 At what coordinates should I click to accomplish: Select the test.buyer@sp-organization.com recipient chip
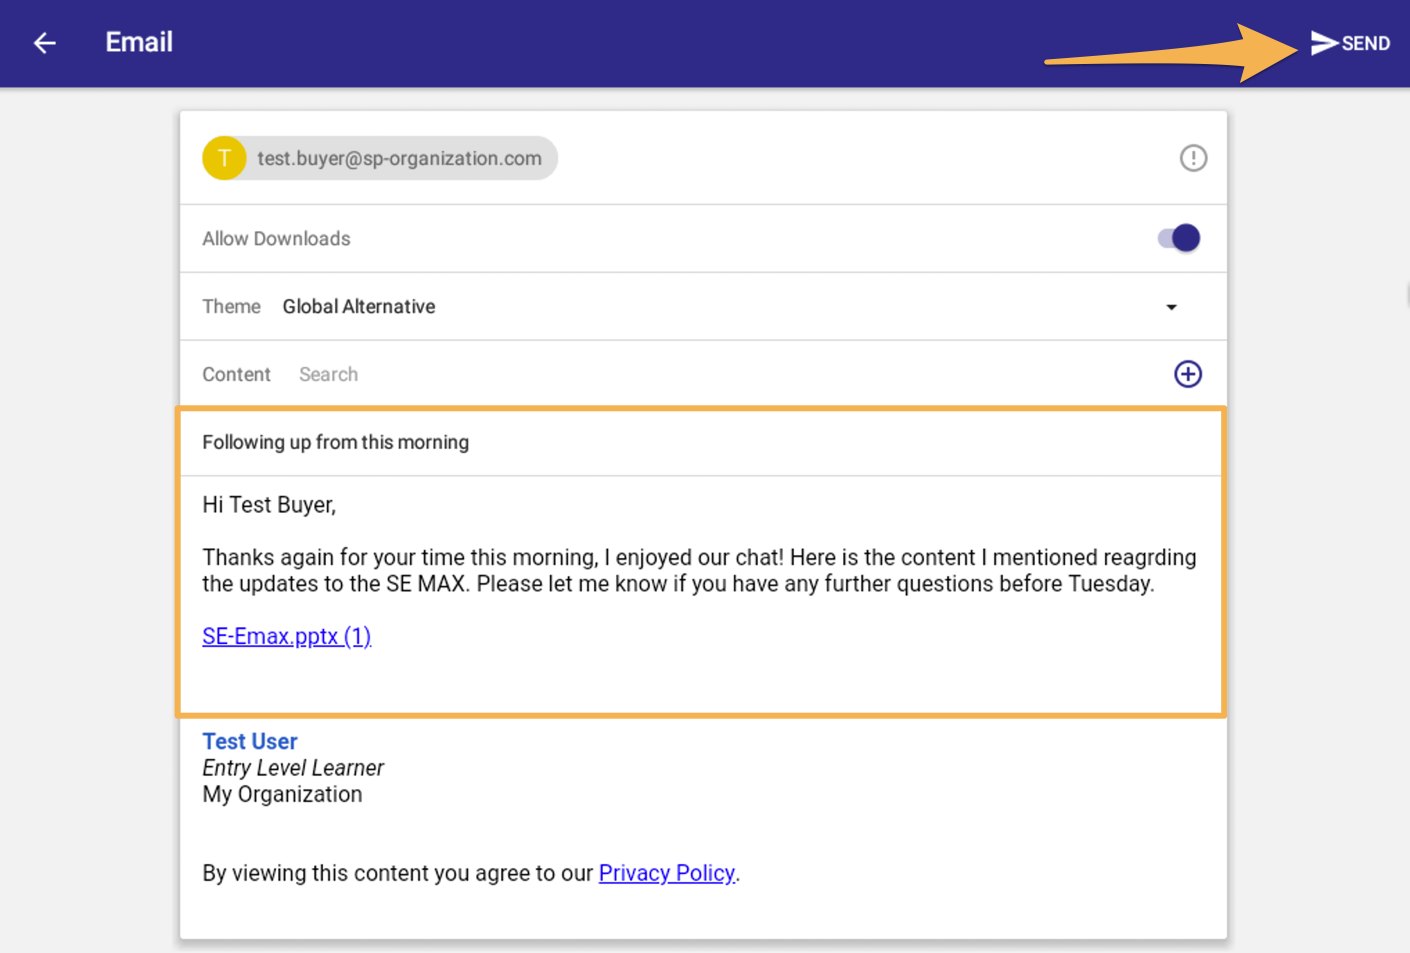399,158
